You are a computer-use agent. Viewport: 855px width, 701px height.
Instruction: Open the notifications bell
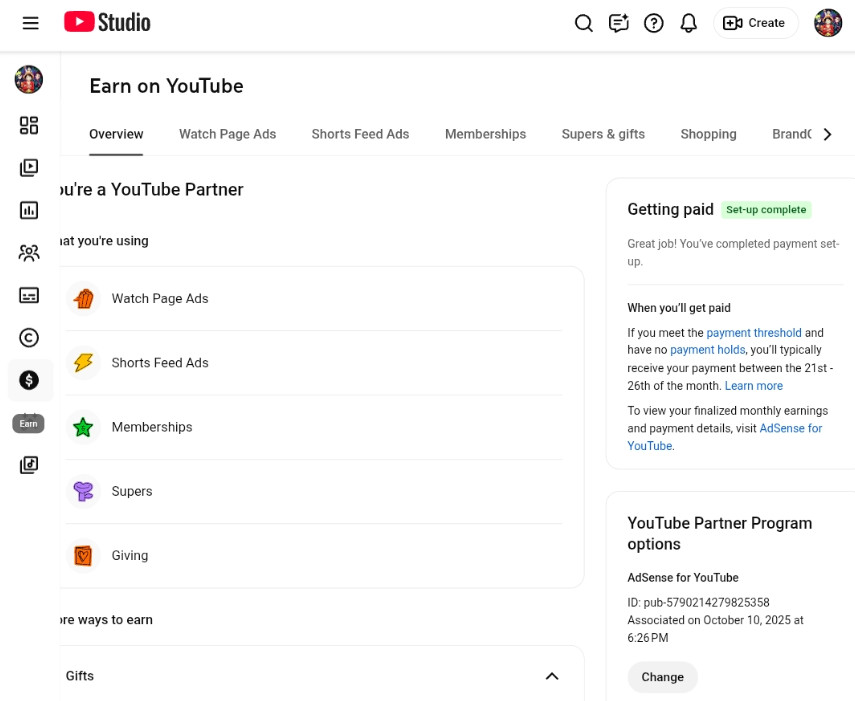pyautogui.click(x=689, y=23)
